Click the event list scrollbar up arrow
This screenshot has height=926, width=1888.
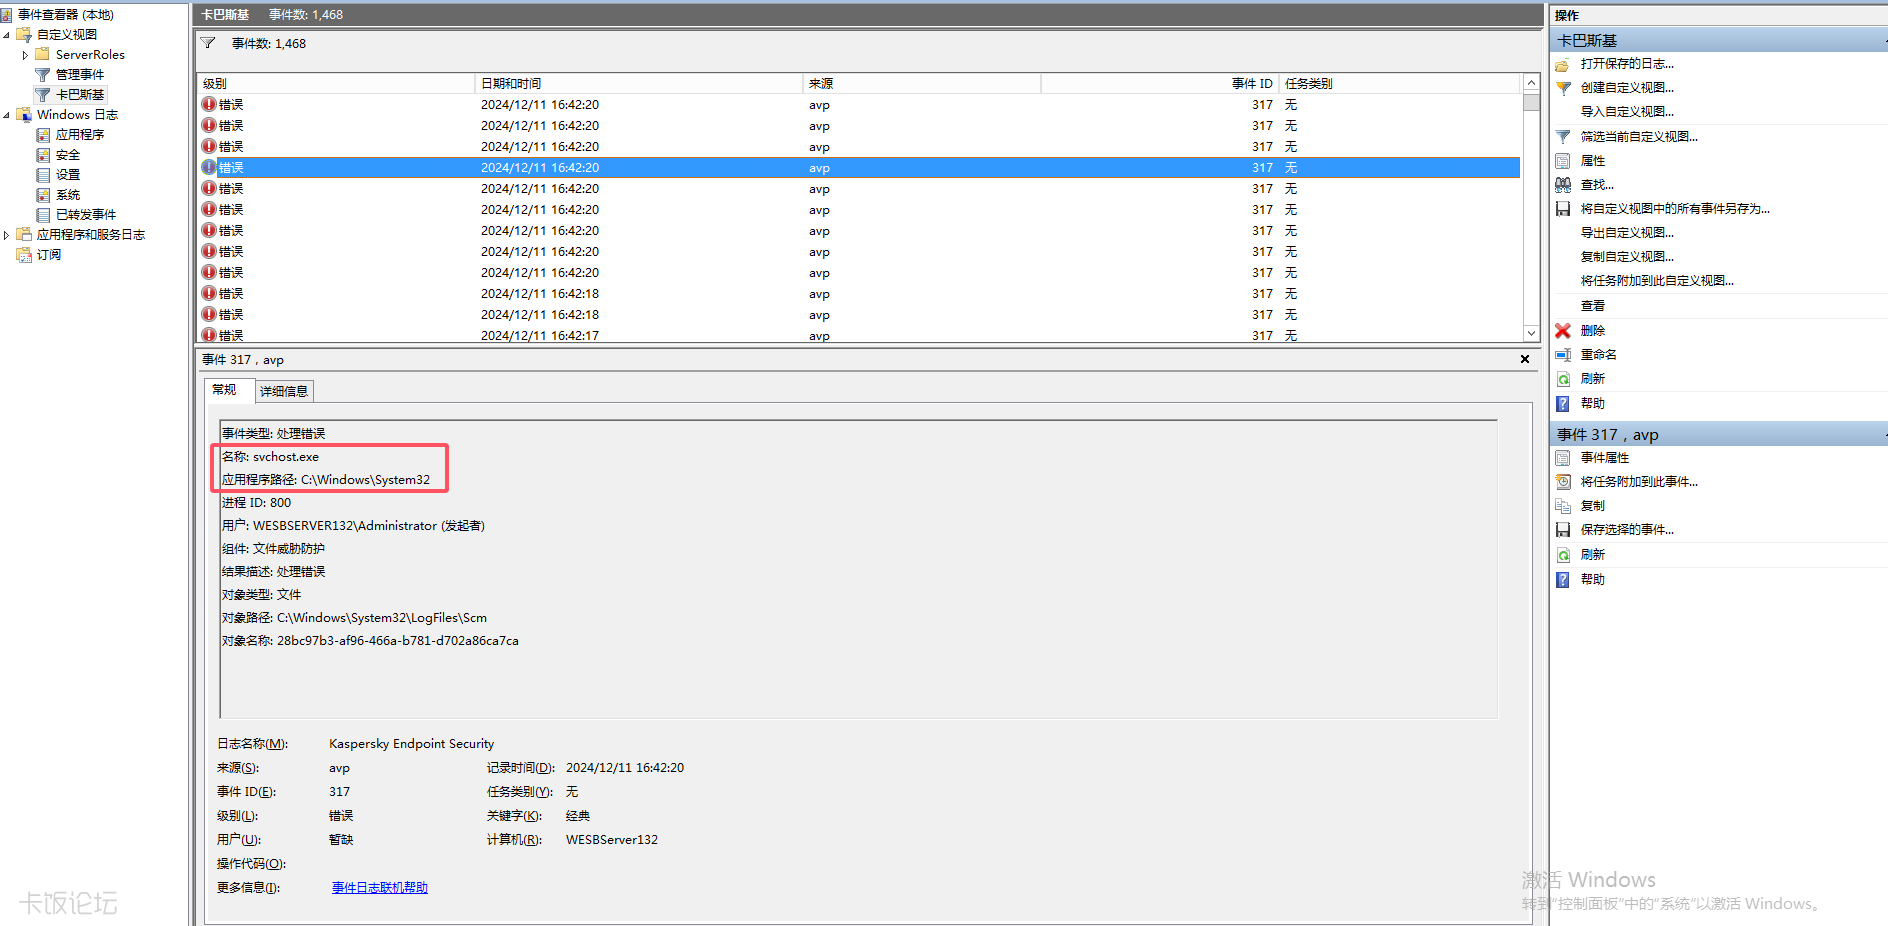pyautogui.click(x=1531, y=83)
